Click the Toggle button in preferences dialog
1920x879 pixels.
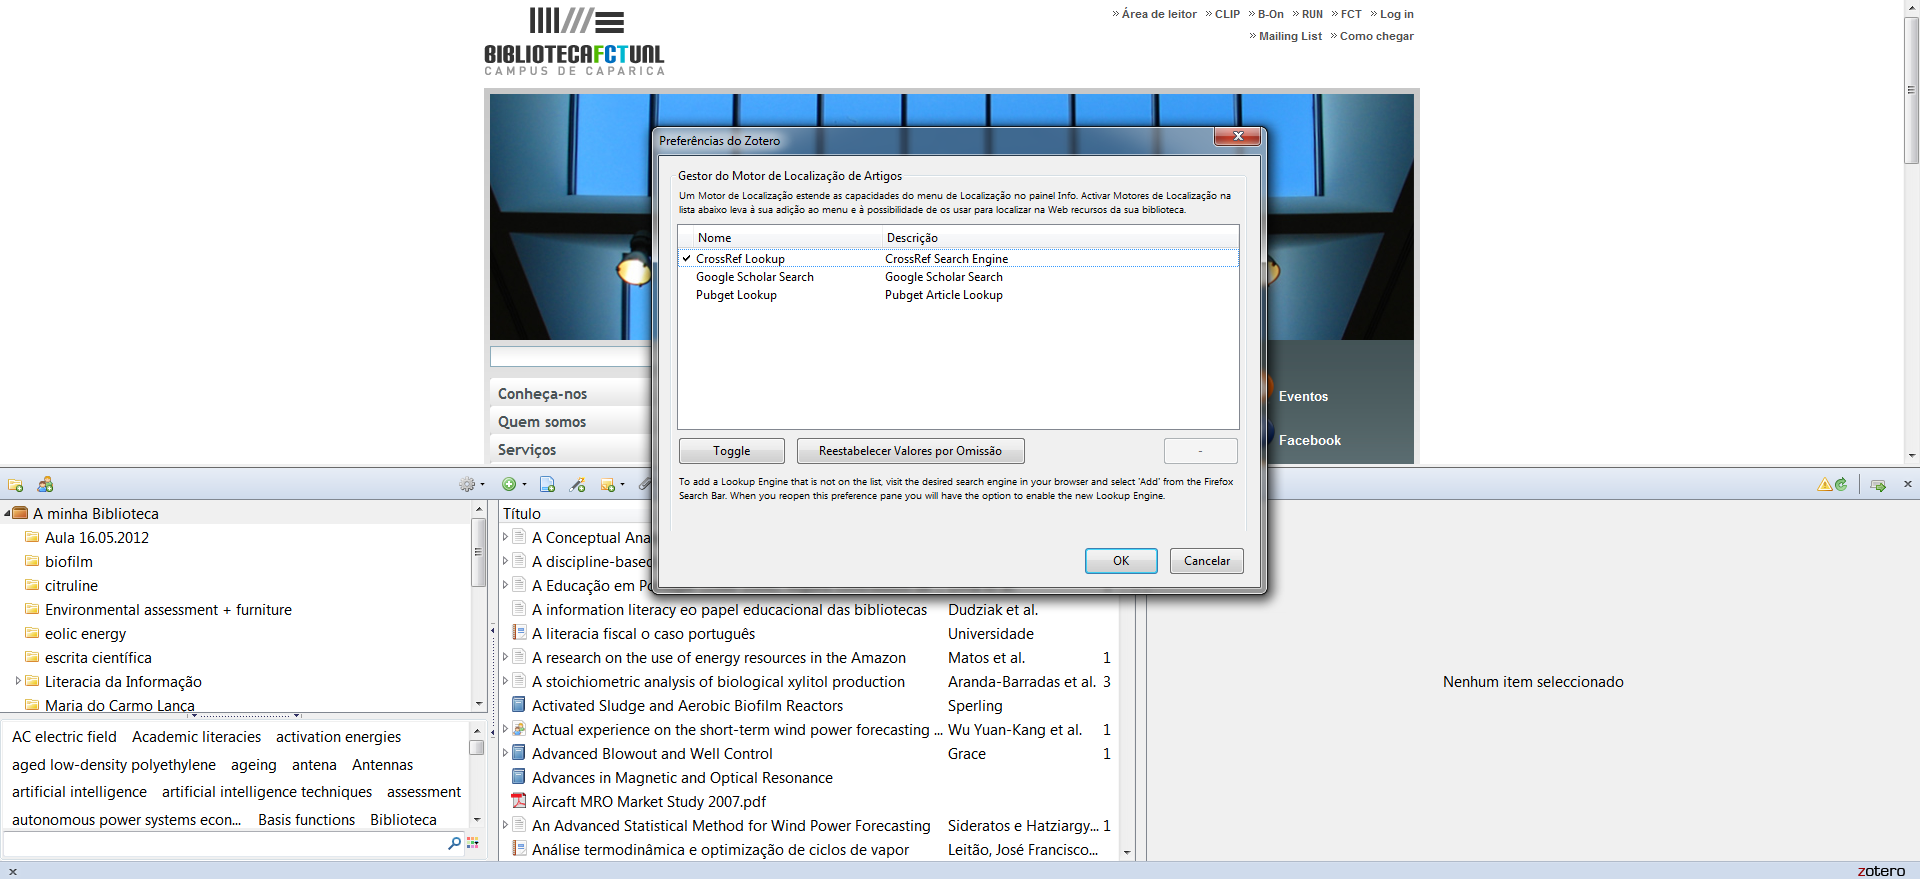tap(731, 451)
